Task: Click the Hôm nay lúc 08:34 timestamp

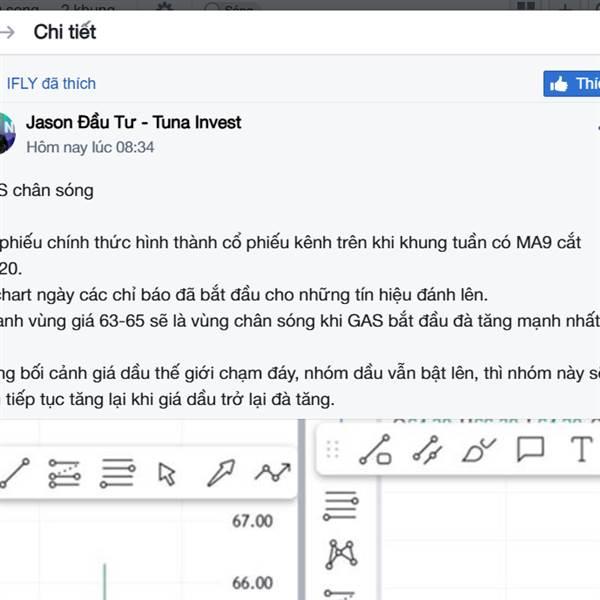Action: click(90, 147)
